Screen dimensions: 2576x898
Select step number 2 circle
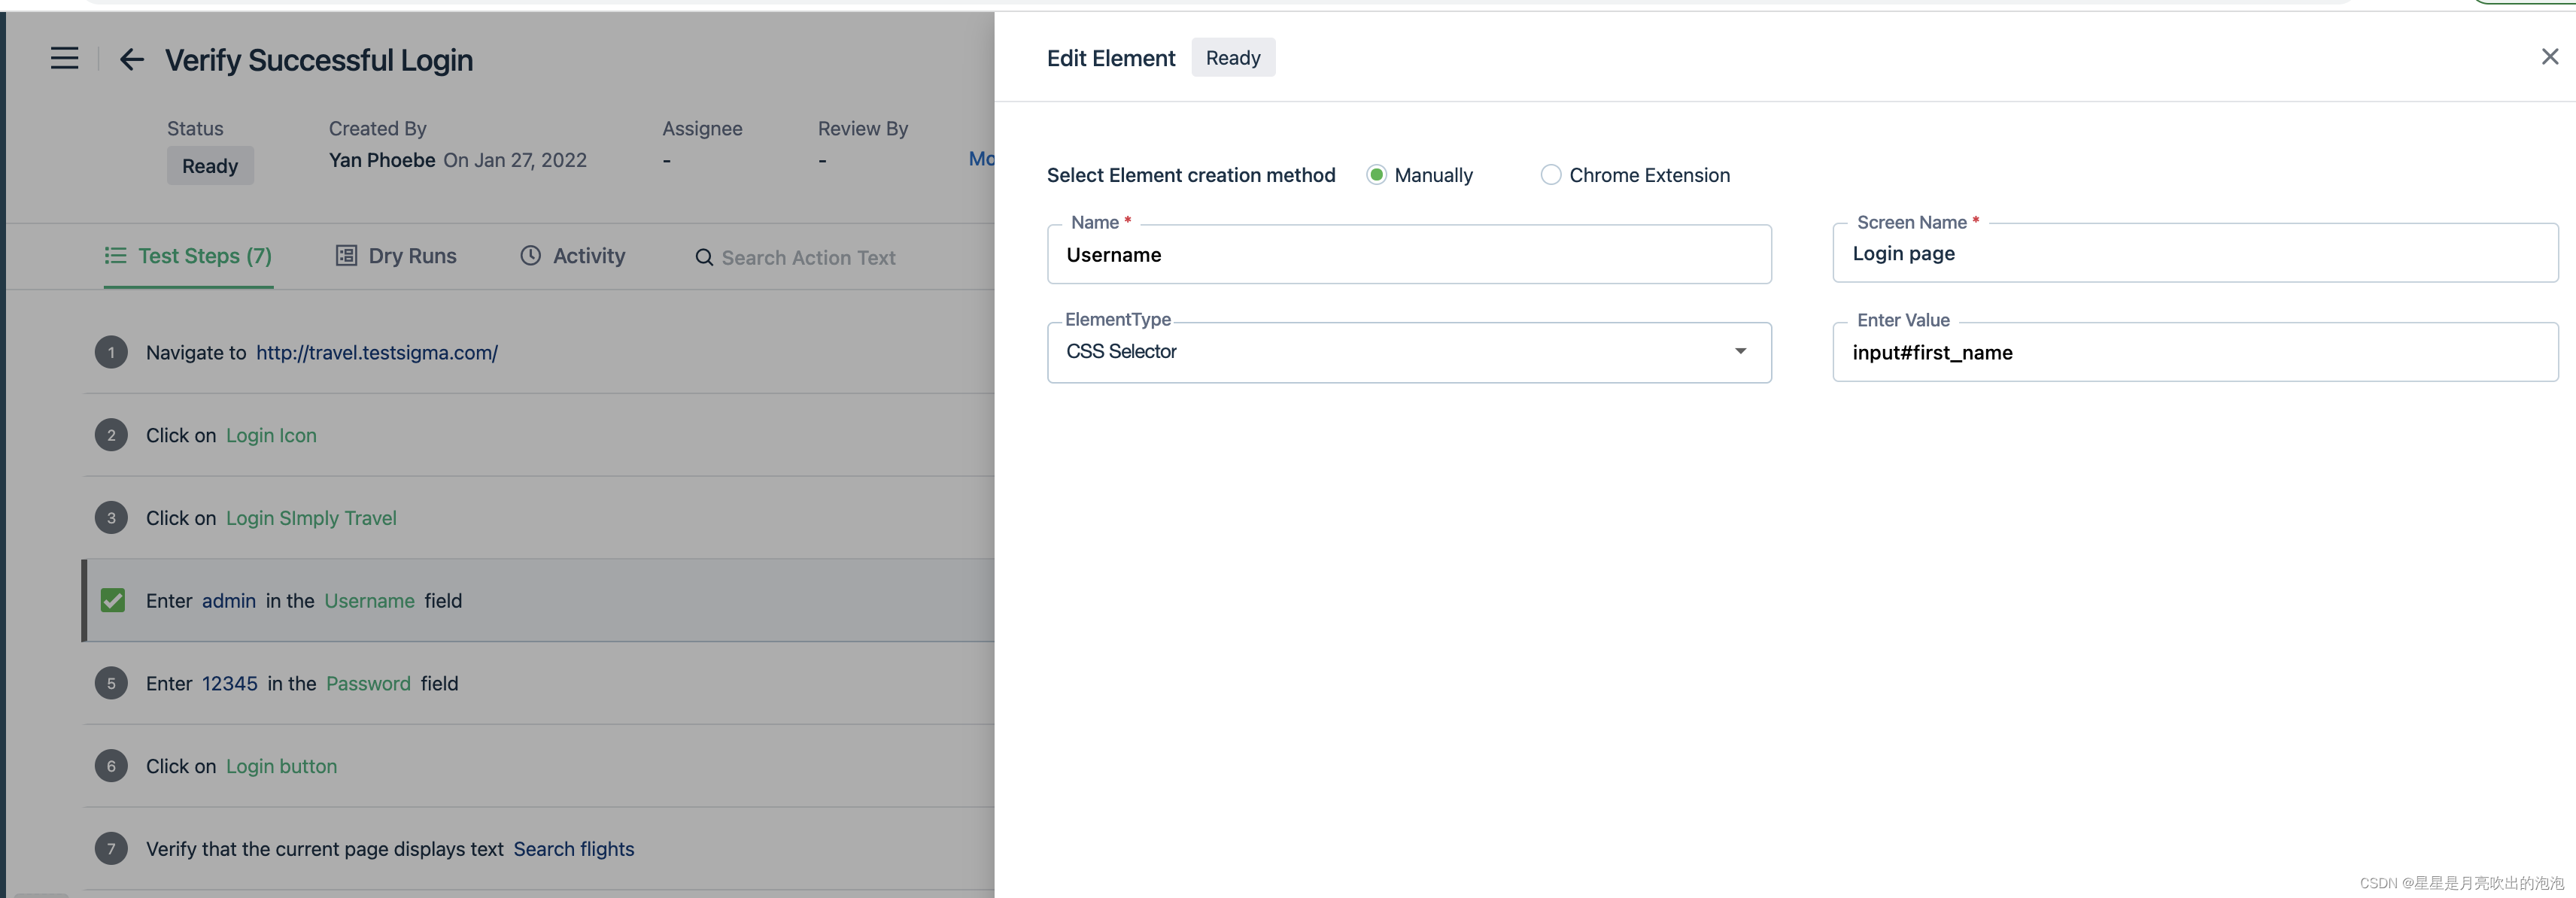coord(111,435)
